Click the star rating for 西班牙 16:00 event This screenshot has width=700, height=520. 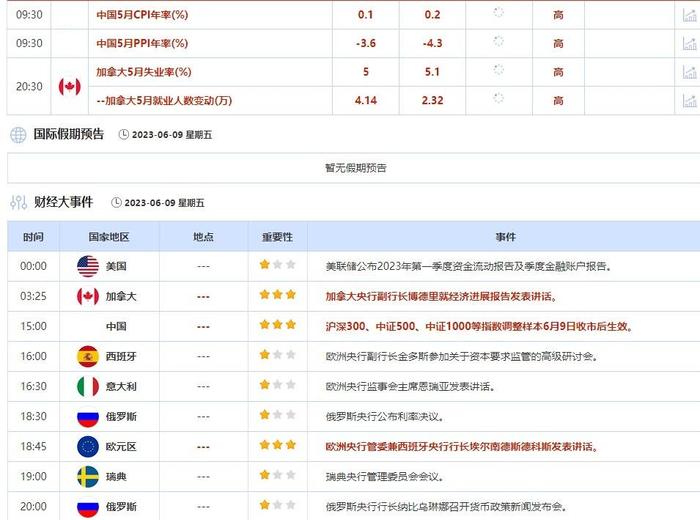[x=278, y=355]
